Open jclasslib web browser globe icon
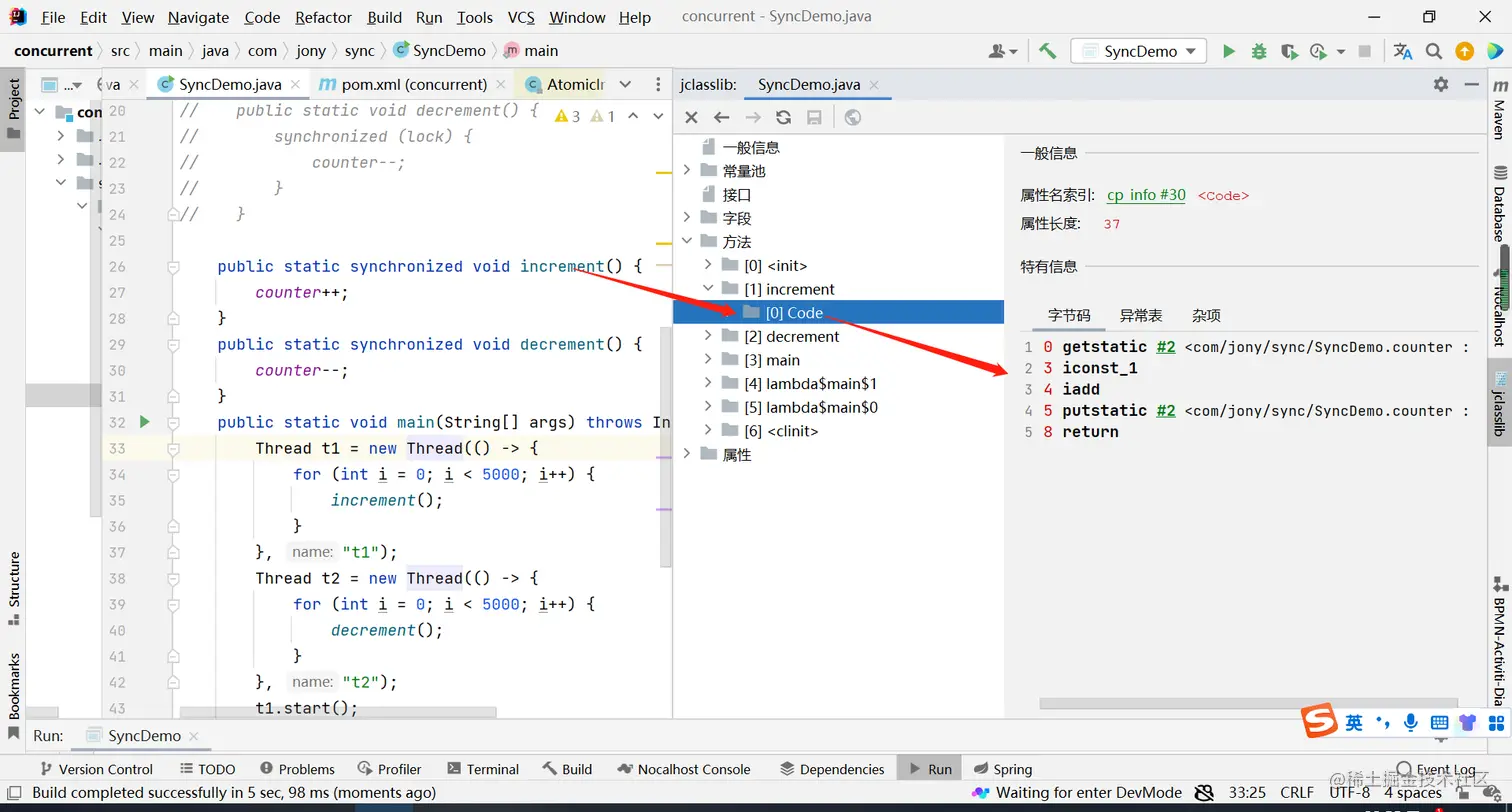1512x812 pixels. (x=852, y=118)
